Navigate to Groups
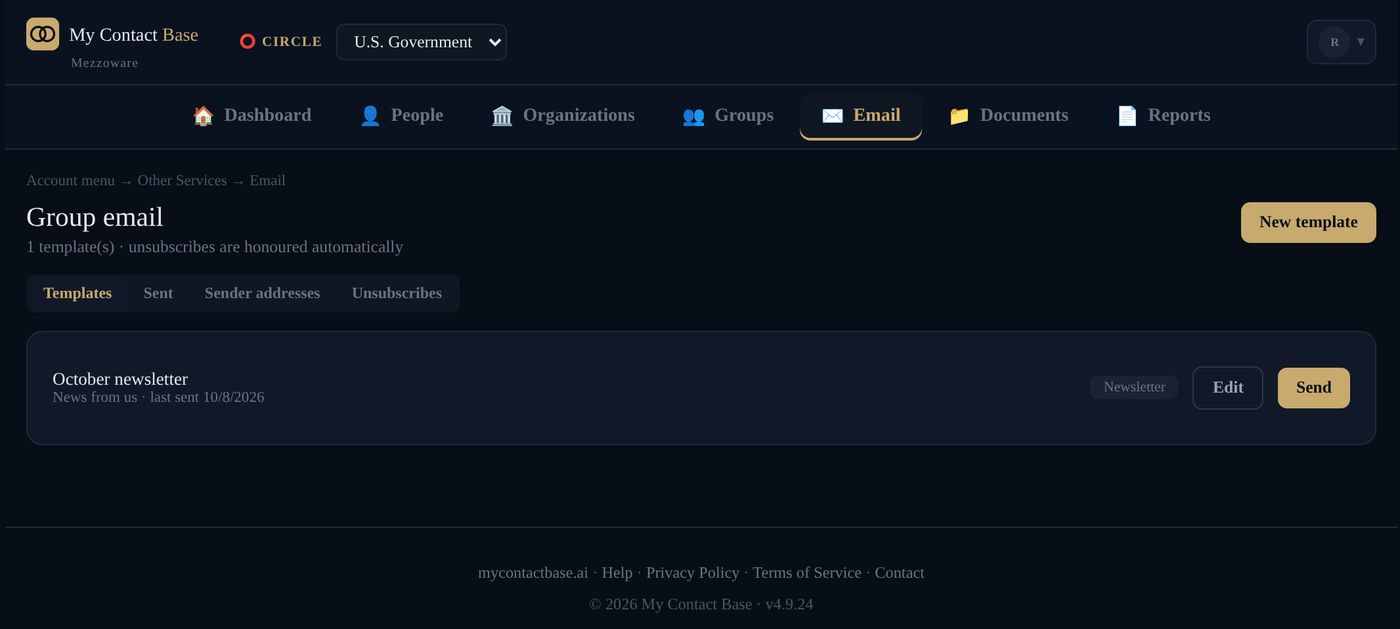This screenshot has height=629, width=1400. [x=728, y=116]
